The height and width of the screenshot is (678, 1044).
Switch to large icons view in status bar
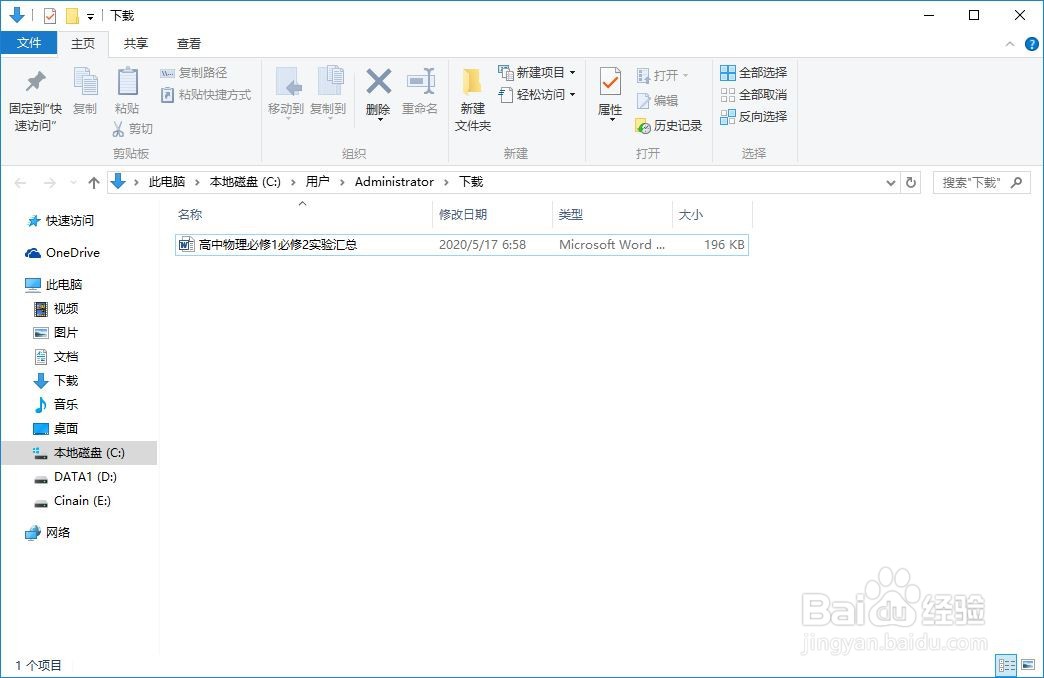1027,665
